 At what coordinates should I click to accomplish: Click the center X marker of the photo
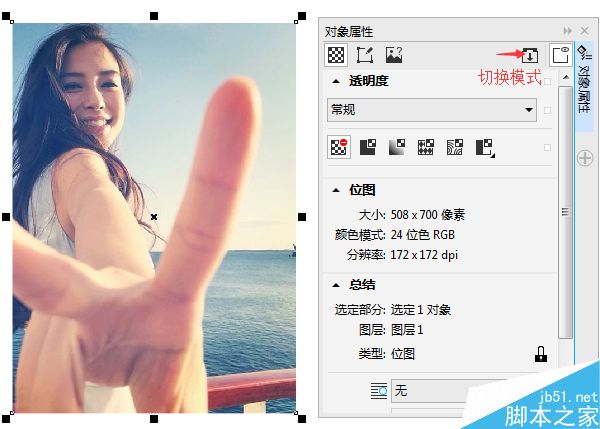point(154,217)
